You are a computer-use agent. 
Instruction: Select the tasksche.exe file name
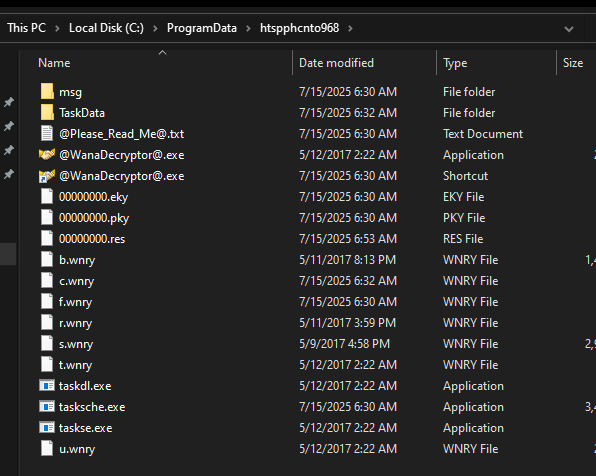click(x=92, y=407)
